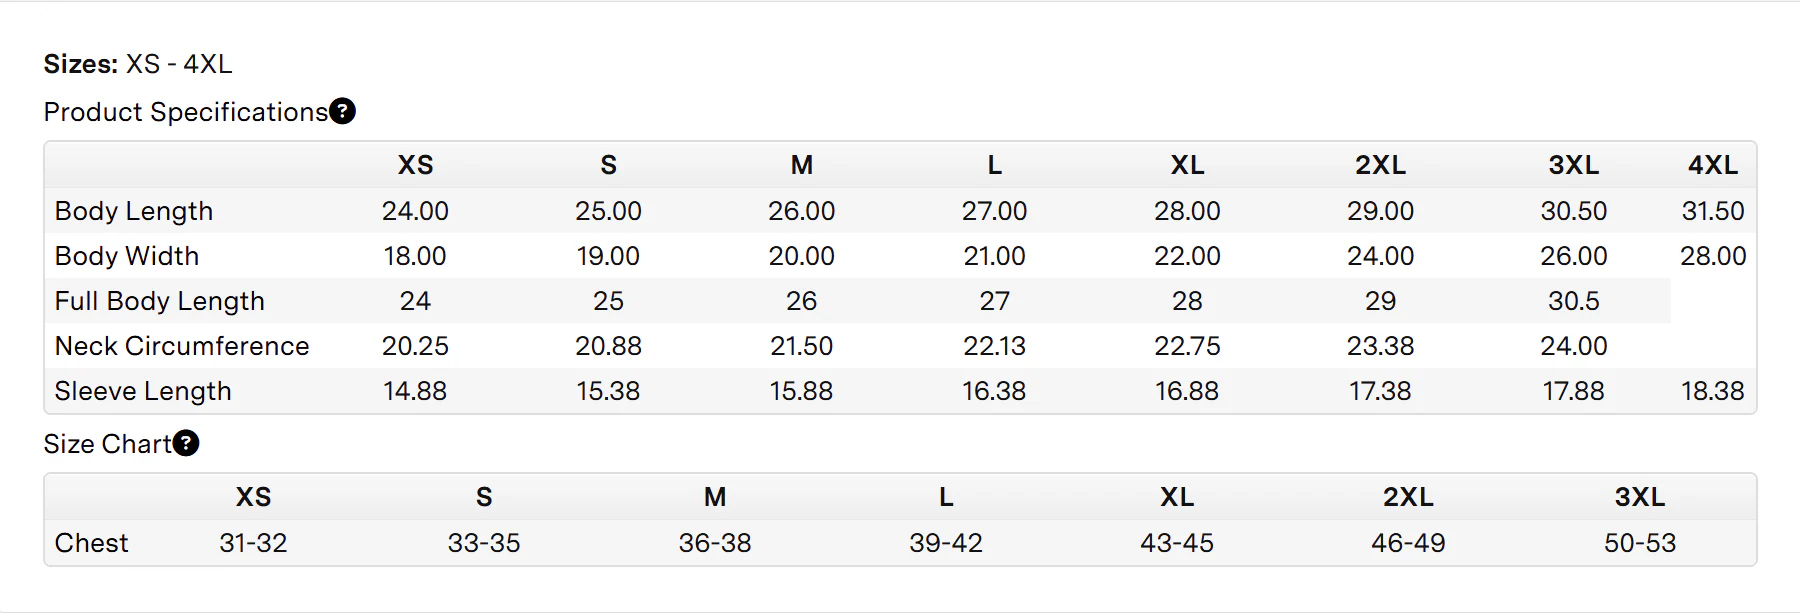
Task: Click the Size Chart help icon
Action: tap(186, 443)
